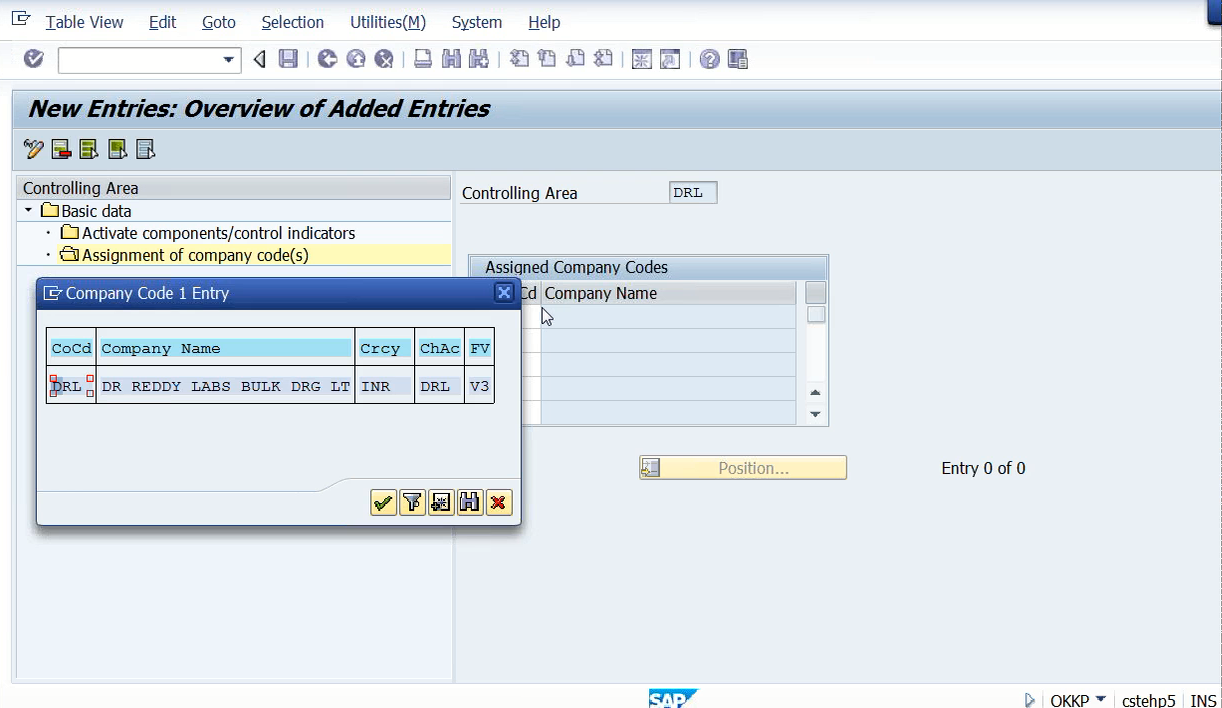Click DR REDDY LABS BULK DRG LT cell
This screenshot has width=1222, height=708.
tap(226, 386)
